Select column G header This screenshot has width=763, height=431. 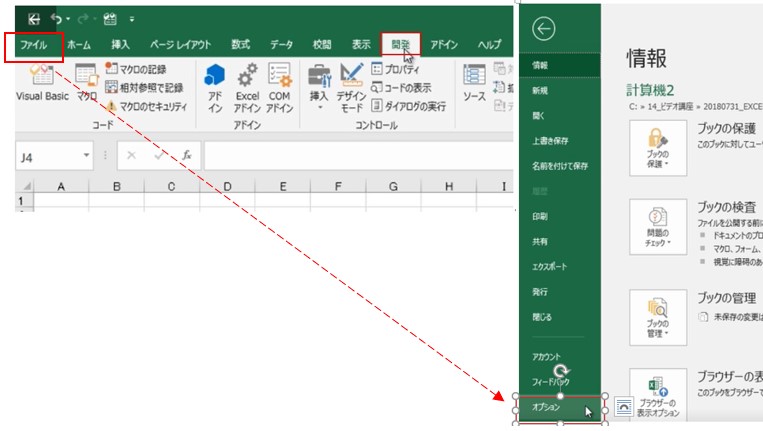point(393,186)
